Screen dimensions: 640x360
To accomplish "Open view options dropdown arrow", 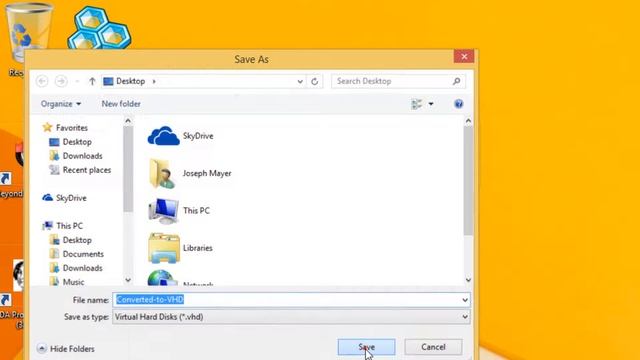I will [431, 104].
